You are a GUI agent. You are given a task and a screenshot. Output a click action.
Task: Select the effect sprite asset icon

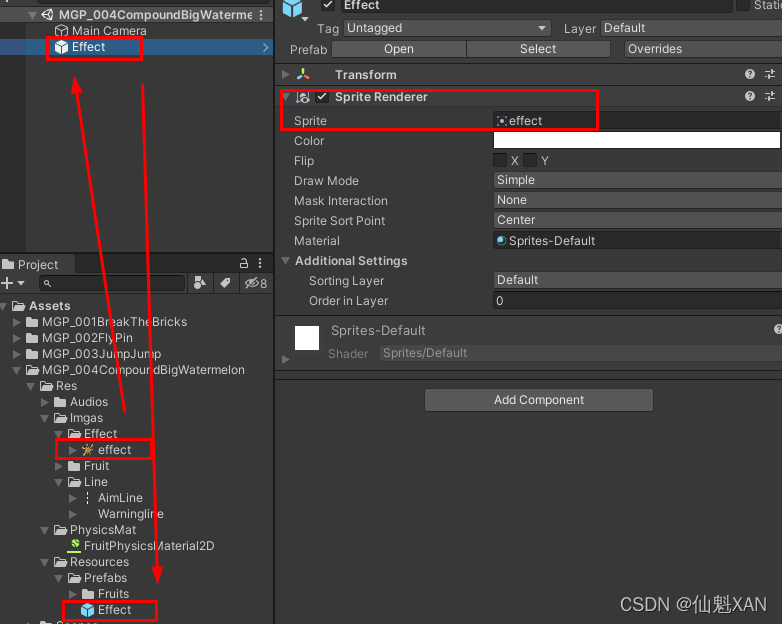coord(88,450)
